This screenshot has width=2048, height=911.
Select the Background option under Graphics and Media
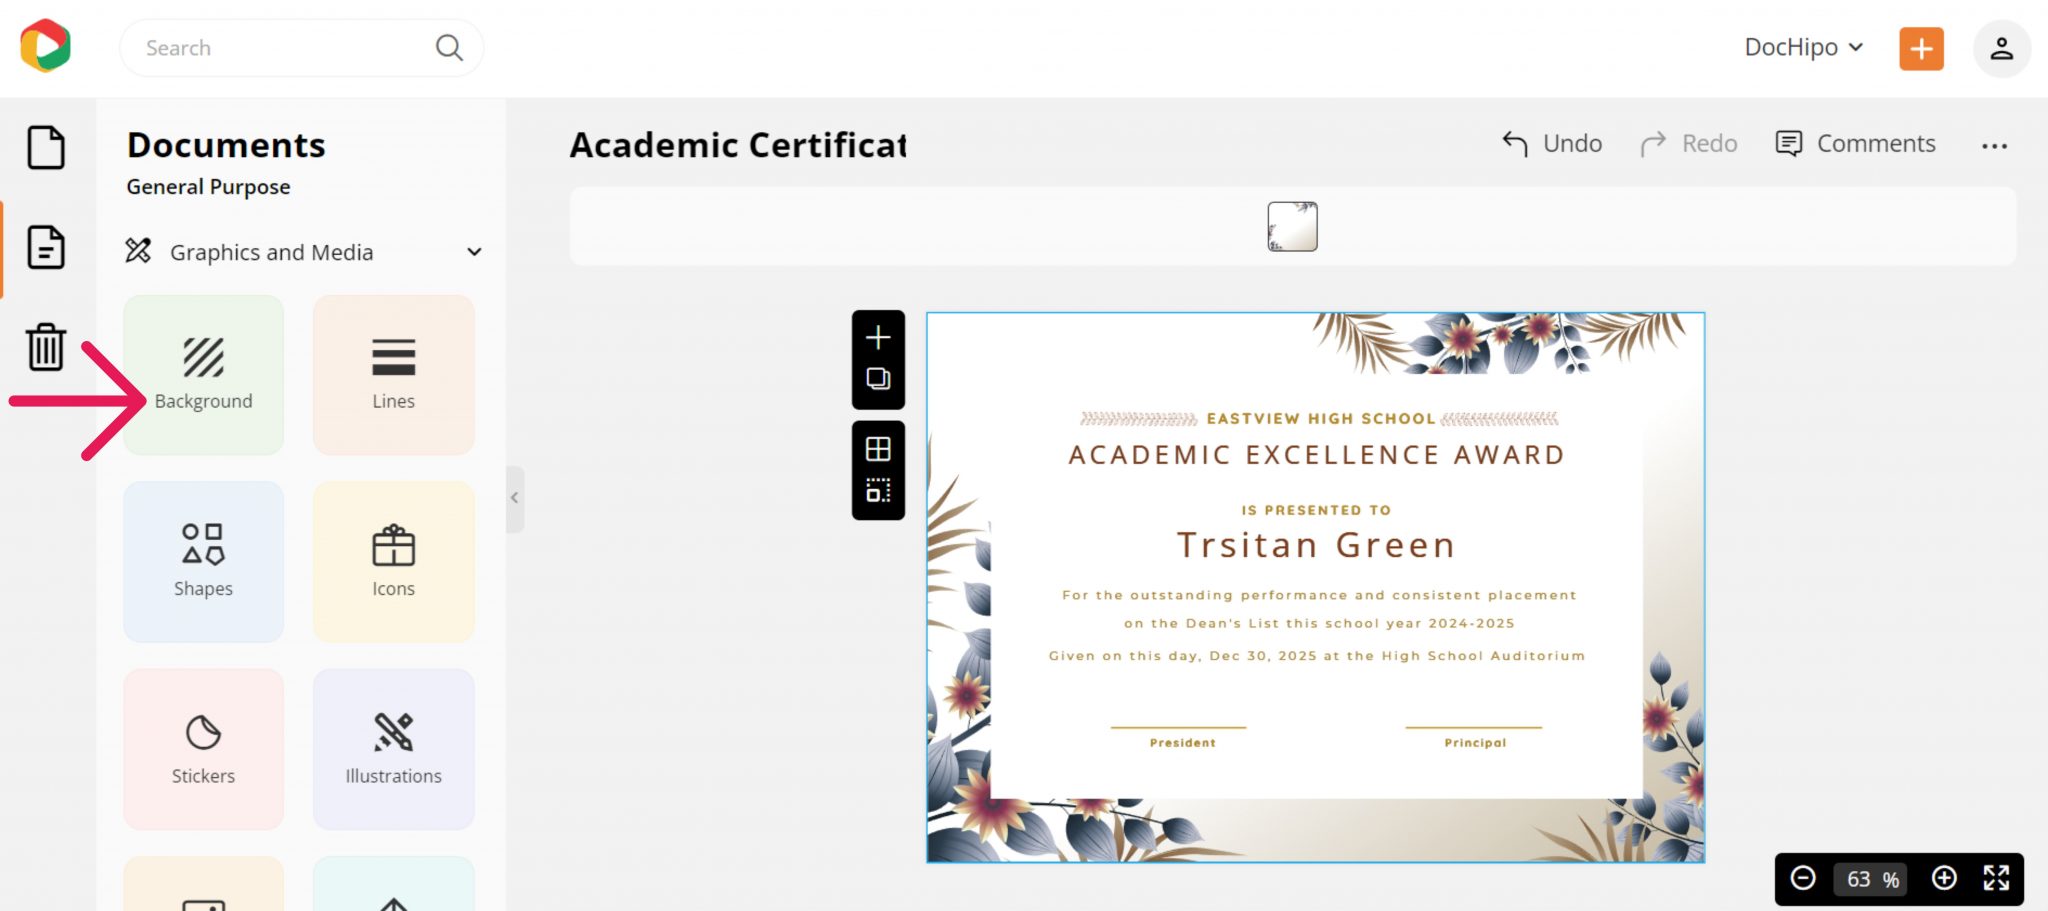203,375
